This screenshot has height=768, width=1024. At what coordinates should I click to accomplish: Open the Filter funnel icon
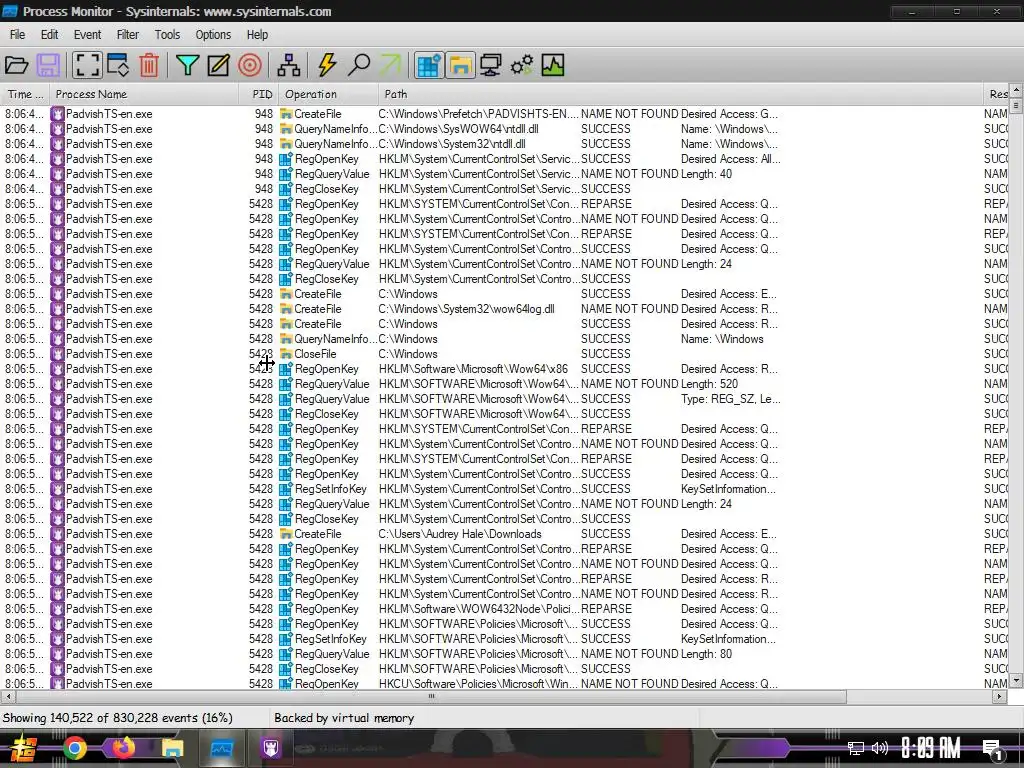pos(187,65)
